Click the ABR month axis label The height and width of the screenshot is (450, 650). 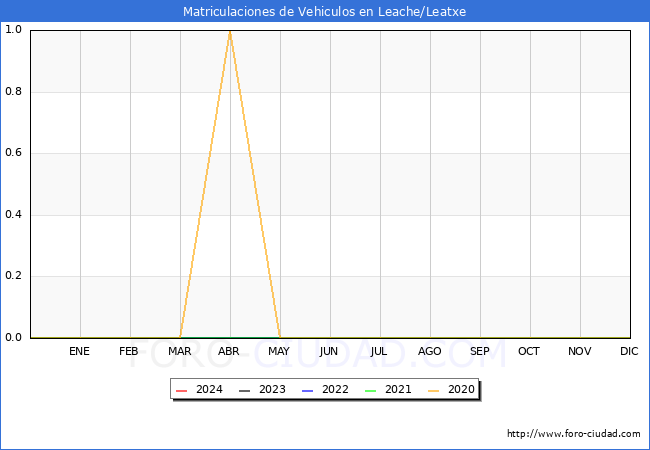(x=229, y=351)
